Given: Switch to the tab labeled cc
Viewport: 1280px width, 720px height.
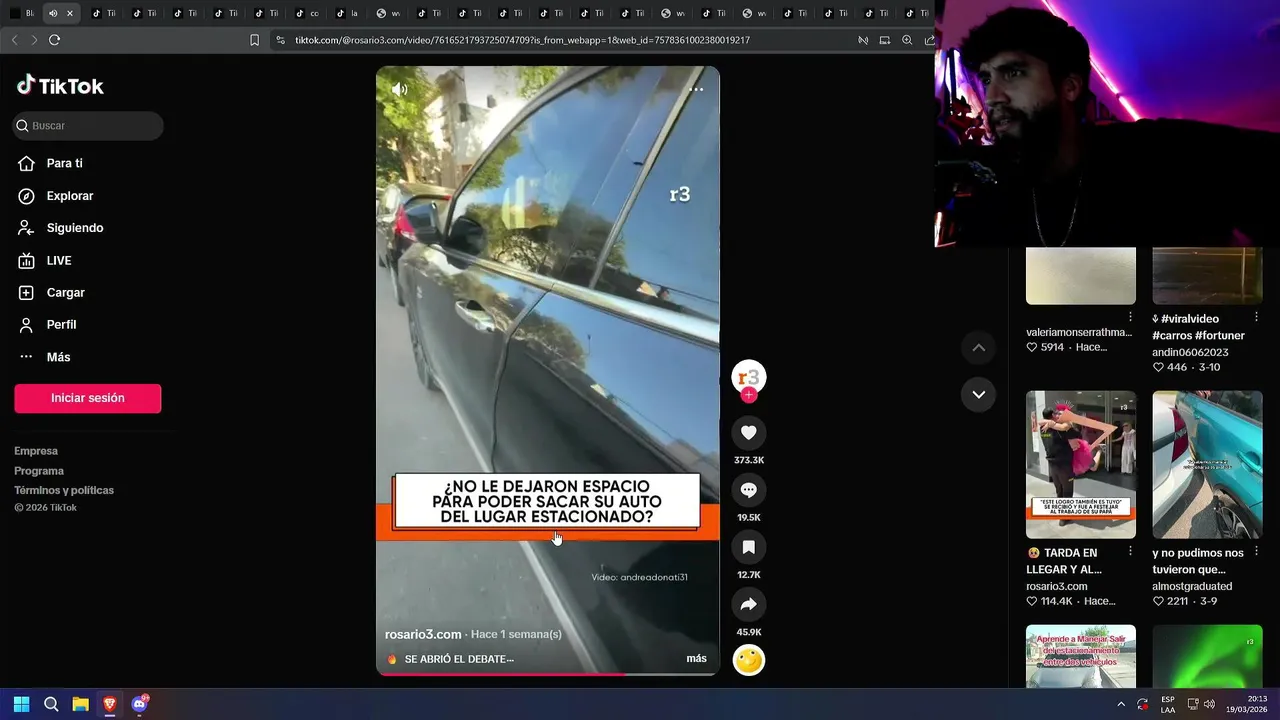Looking at the screenshot, I should point(306,13).
